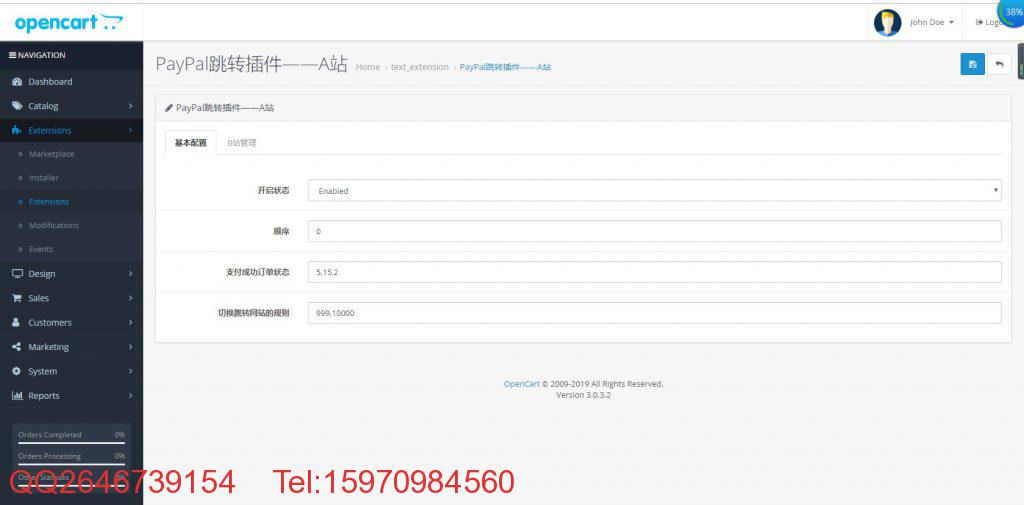
Task: Collapse the Extensions menu chevron
Action: tap(131, 130)
